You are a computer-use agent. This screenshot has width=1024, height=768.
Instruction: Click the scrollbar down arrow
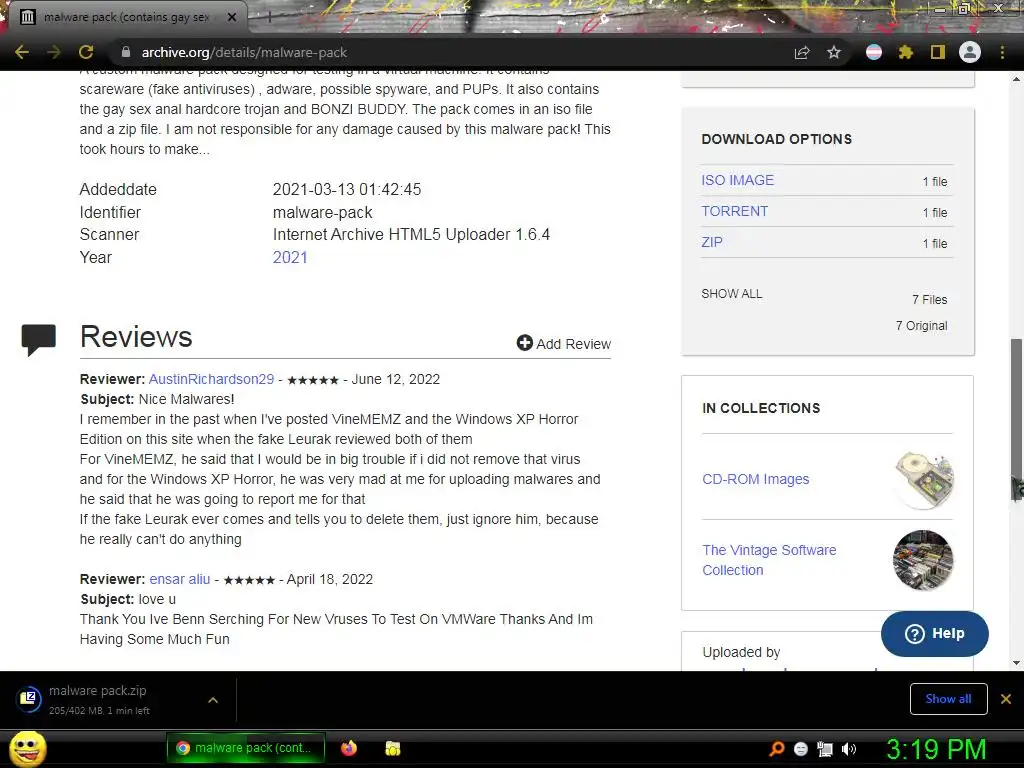click(1016, 663)
